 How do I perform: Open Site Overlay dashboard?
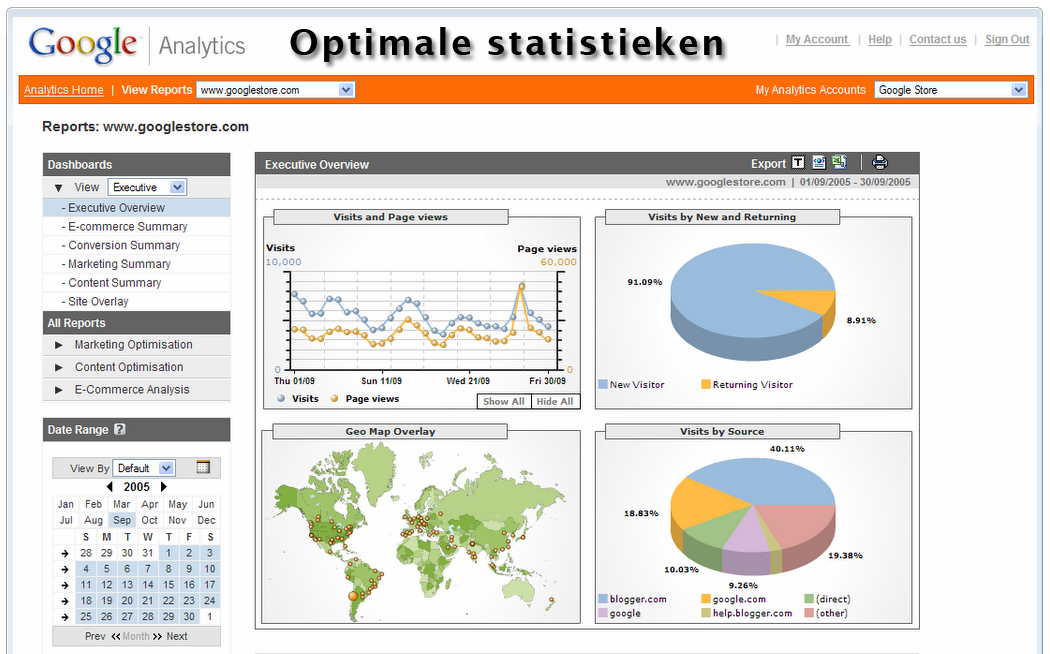[x=137, y=301]
